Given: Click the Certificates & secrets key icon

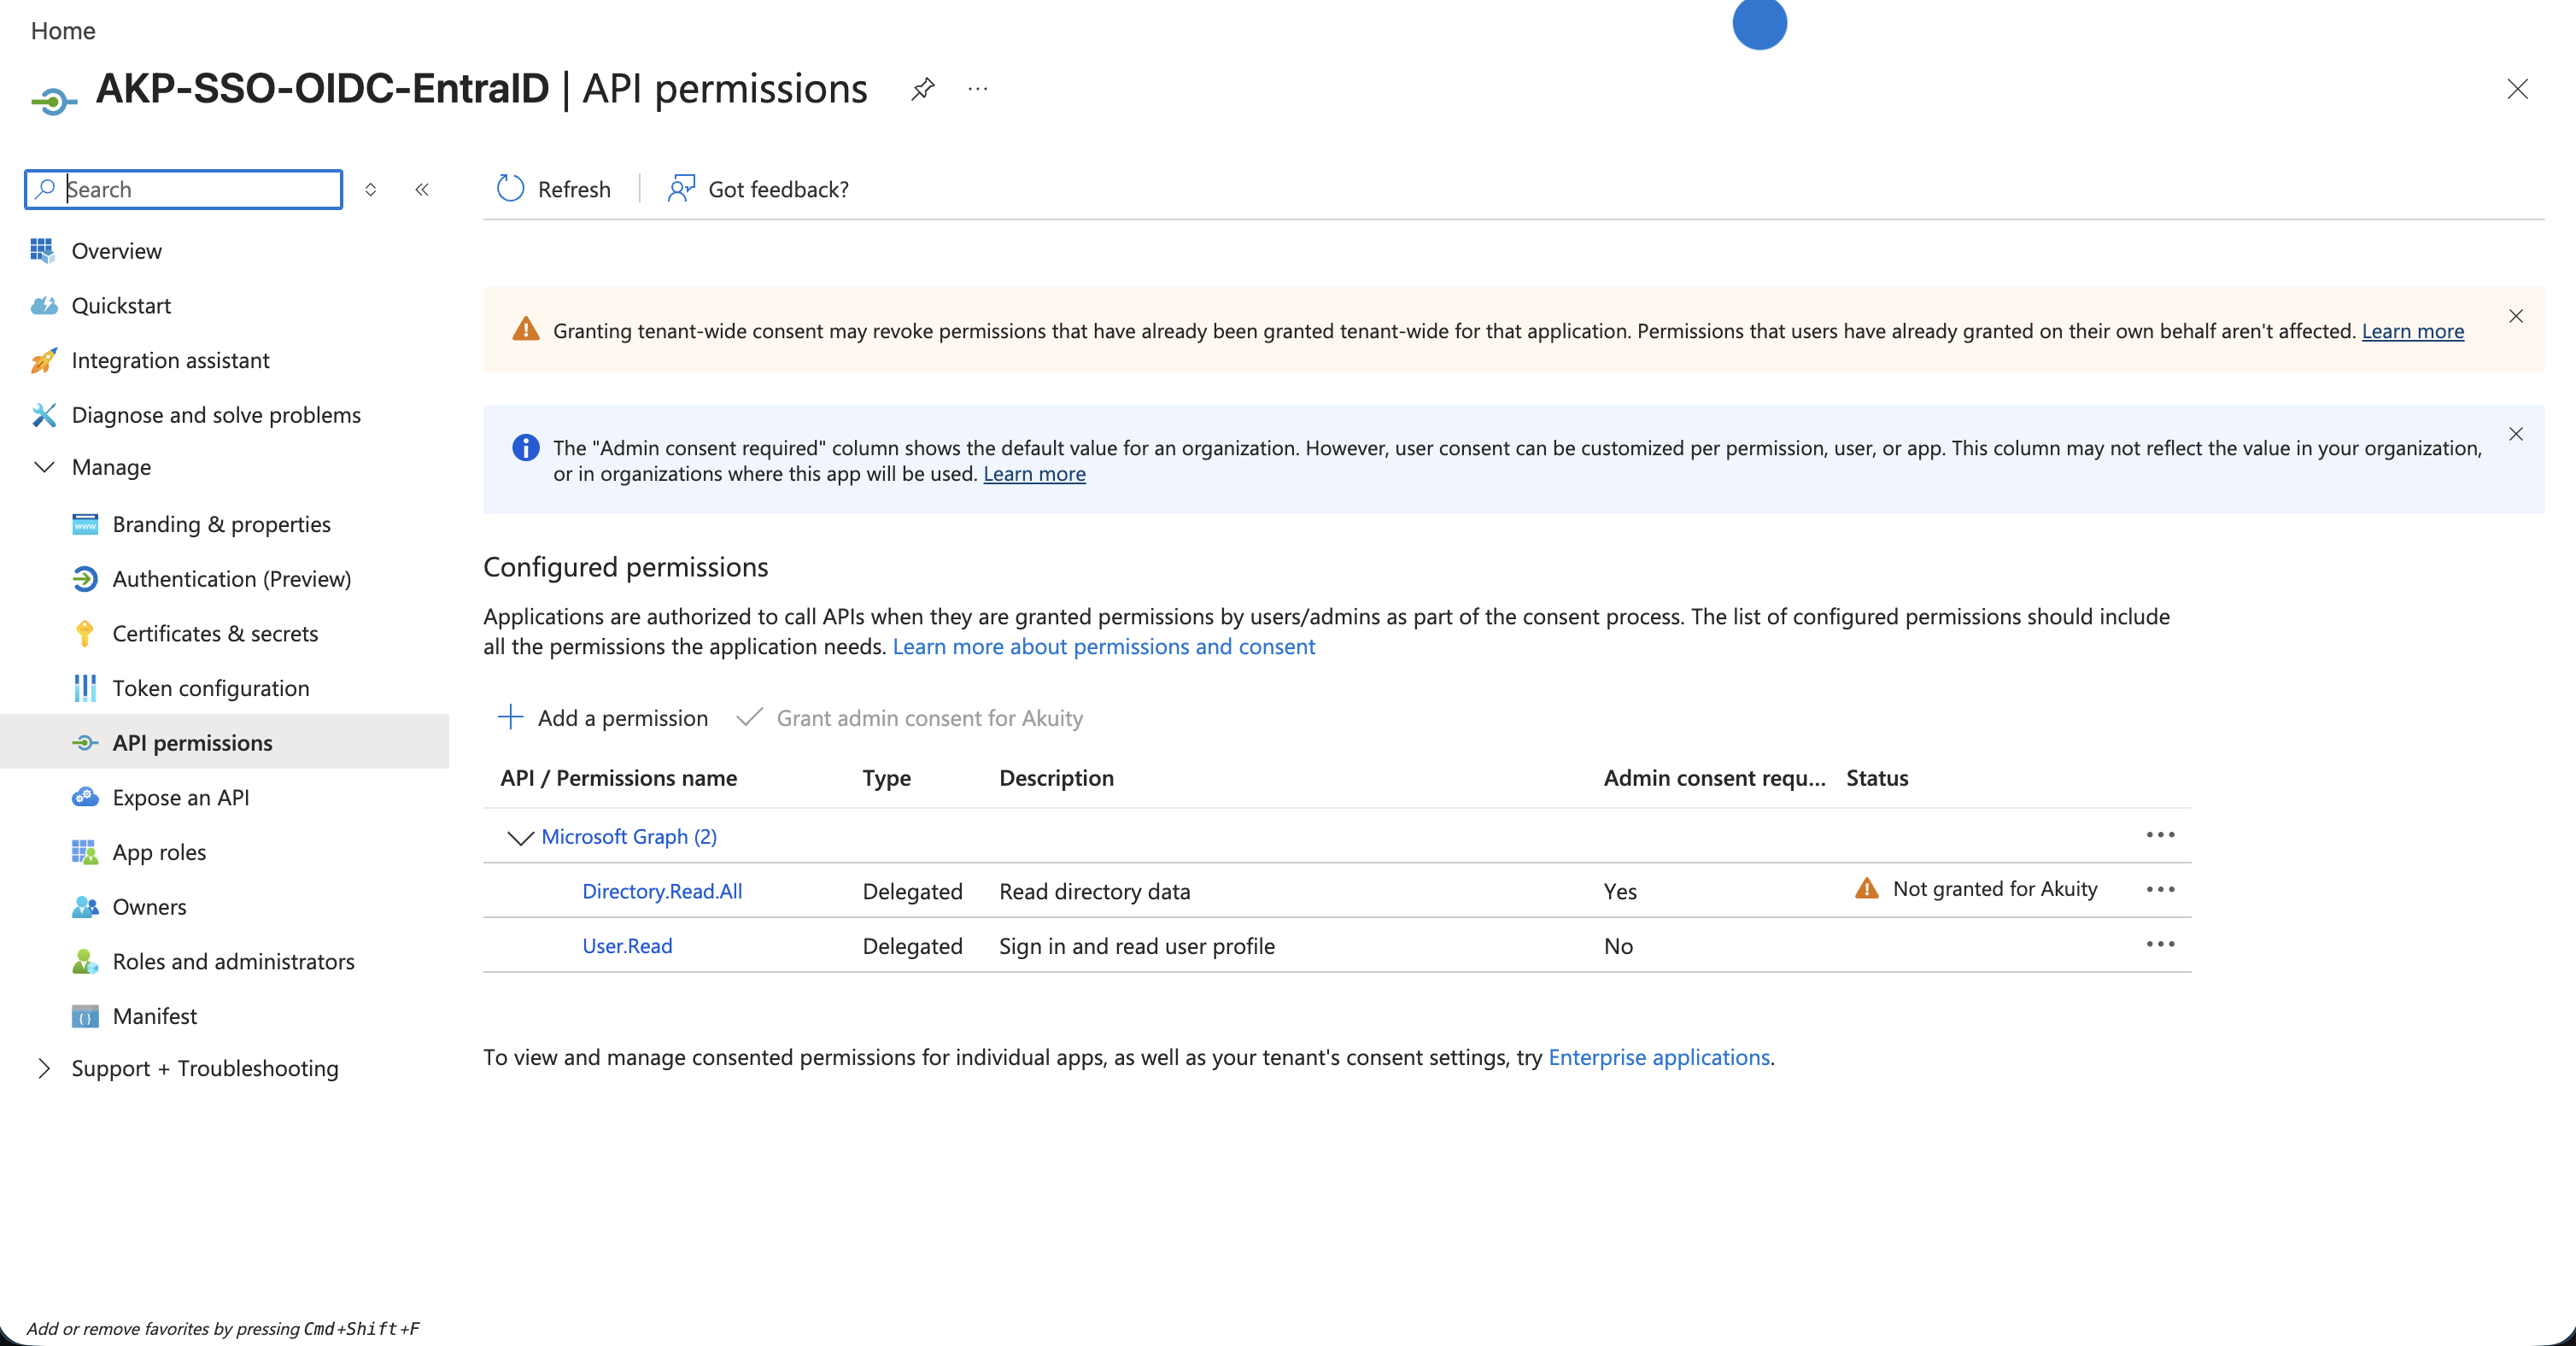Looking at the screenshot, I should 85,634.
